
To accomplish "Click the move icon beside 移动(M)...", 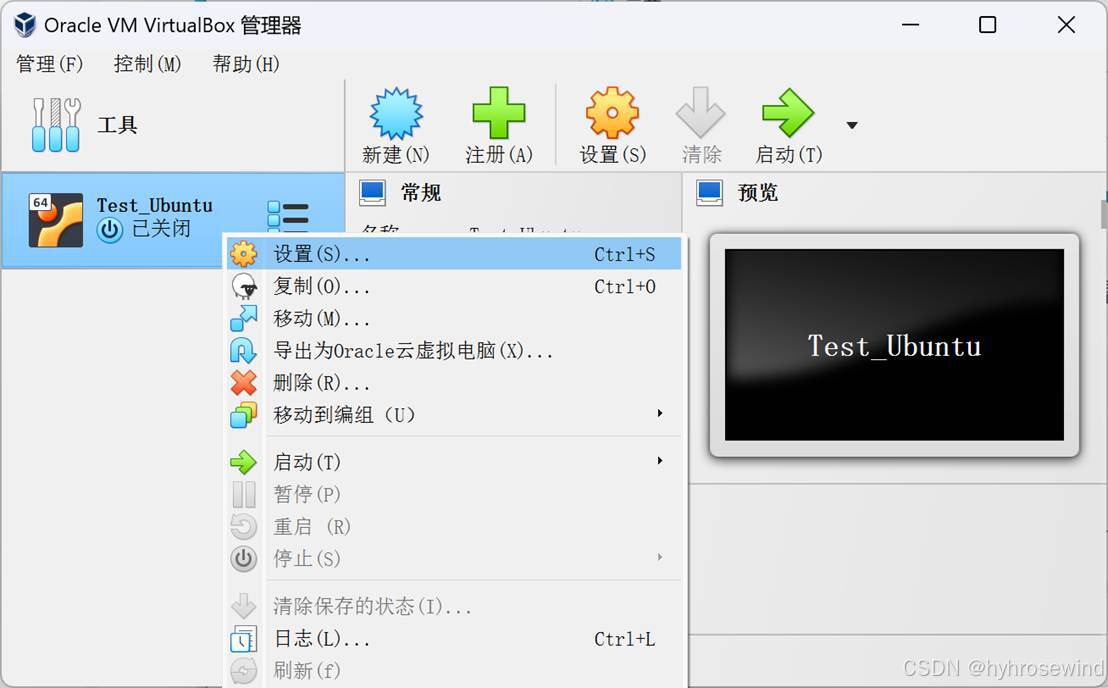I will tap(244, 318).
